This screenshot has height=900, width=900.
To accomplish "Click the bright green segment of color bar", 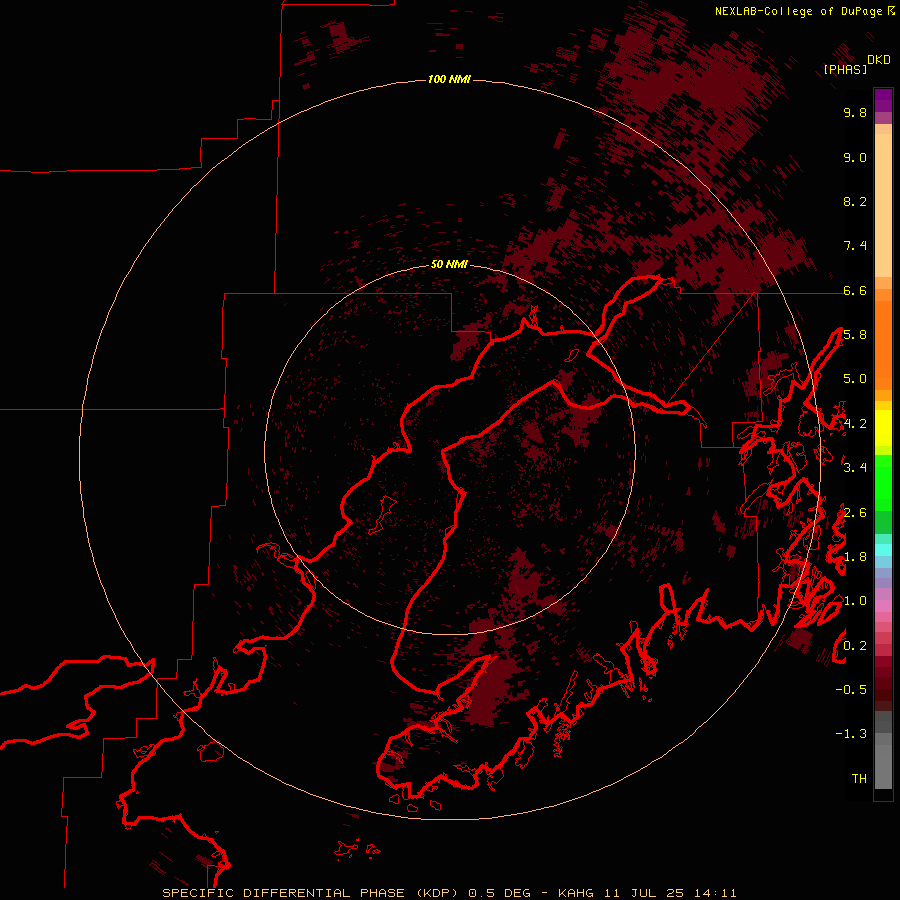I will click(x=883, y=482).
